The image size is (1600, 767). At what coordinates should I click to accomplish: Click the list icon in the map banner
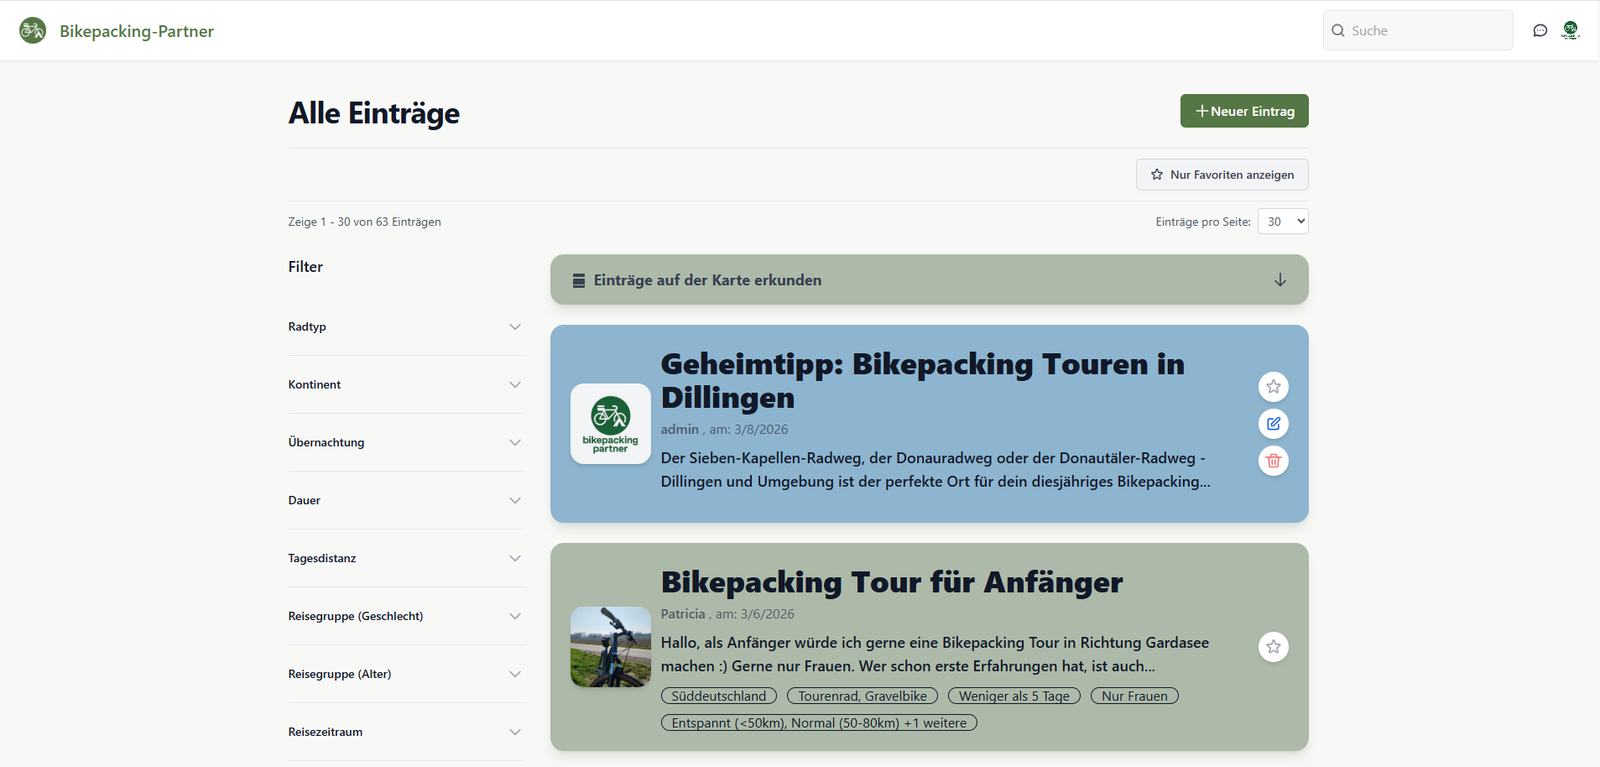coord(579,281)
